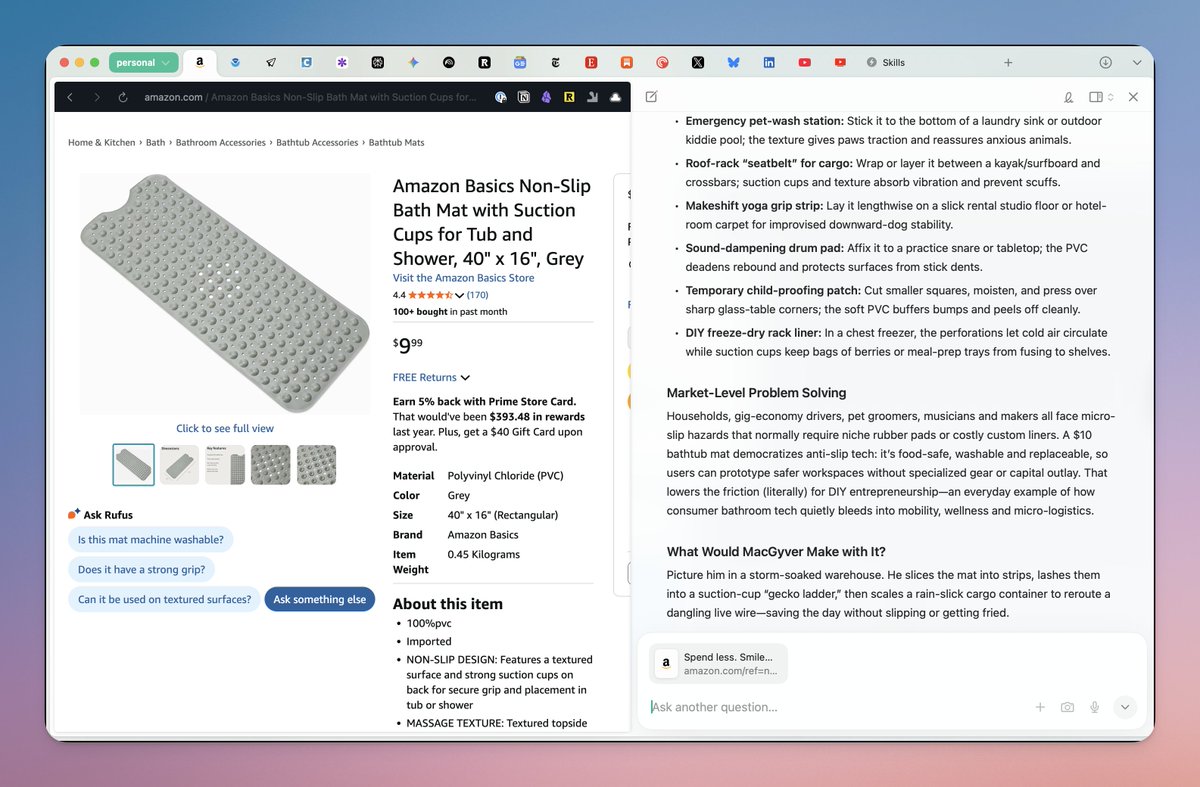Click the plus attach icon in chat box
Viewport: 1200px width, 787px height.
[x=1040, y=707]
